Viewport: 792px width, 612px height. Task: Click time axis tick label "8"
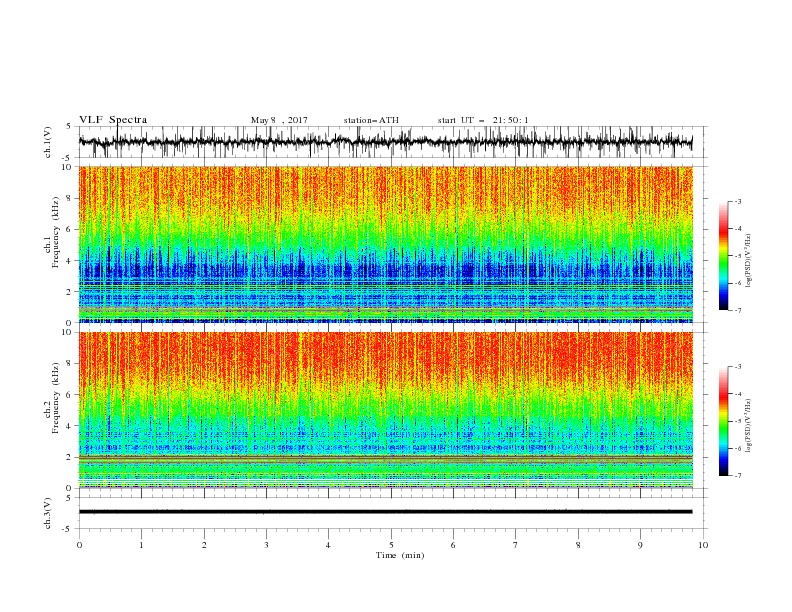pyautogui.click(x=578, y=545)
